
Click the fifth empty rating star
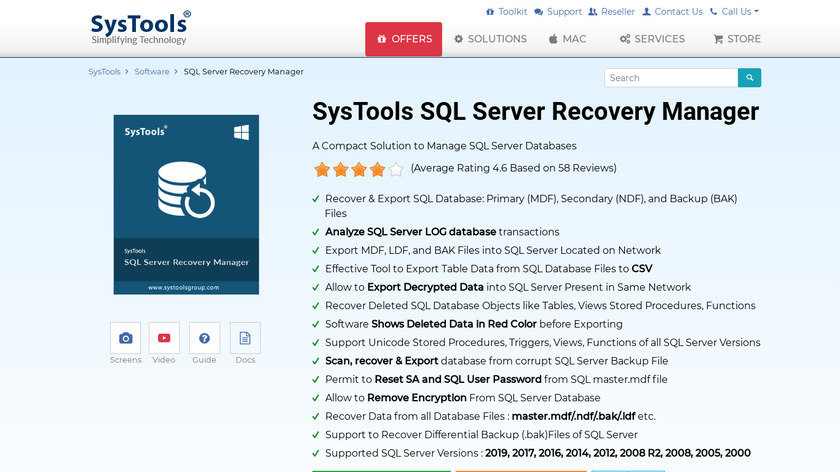396,169
